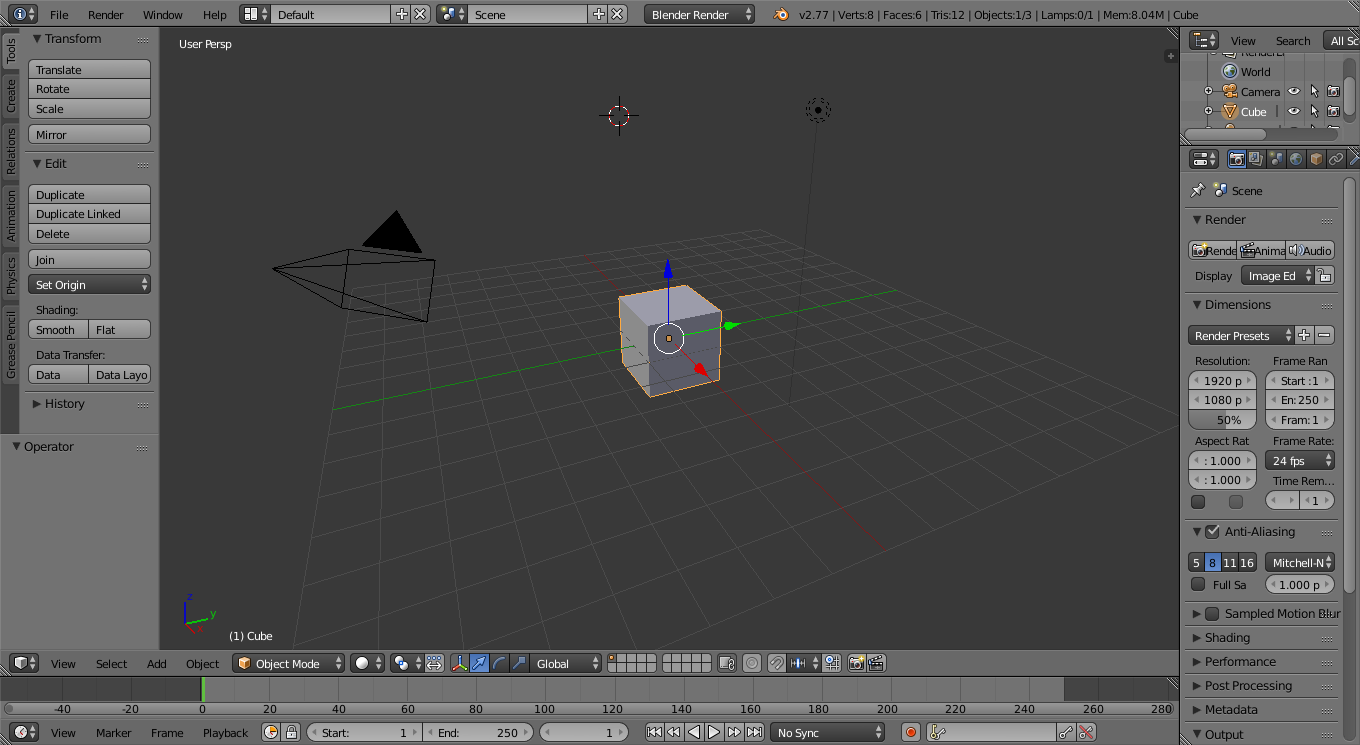Open the pivot point selector
Viewport: 1360px width, 745px height.
[x=407, y=663]
